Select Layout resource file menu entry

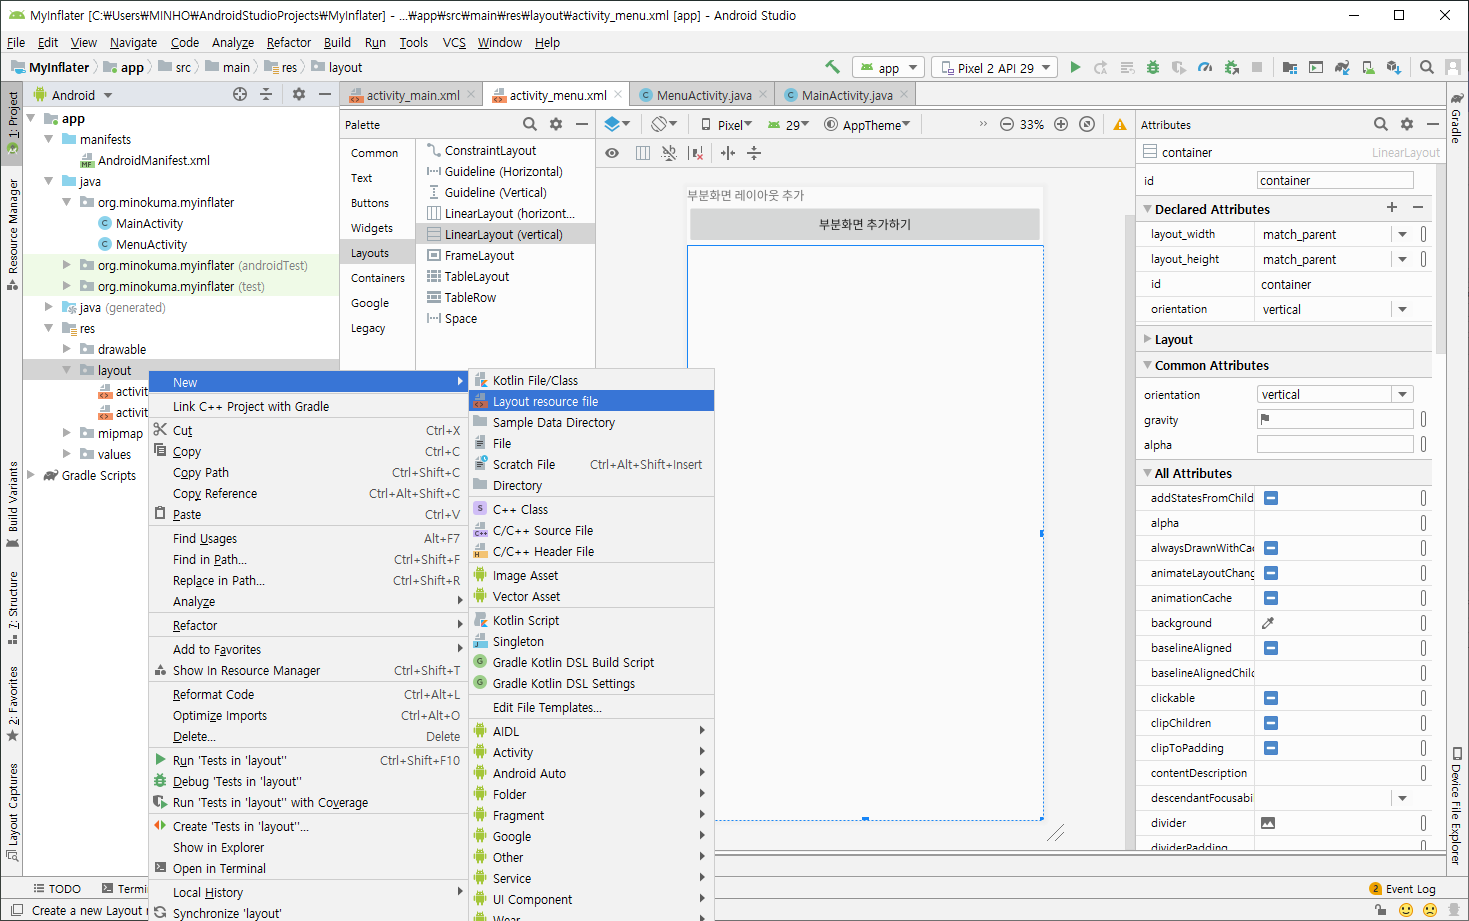tap(591, 401)
